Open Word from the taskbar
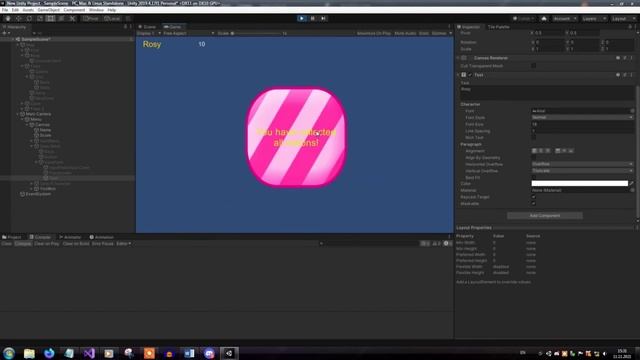The image size is (640, 360). coord(189,353)
